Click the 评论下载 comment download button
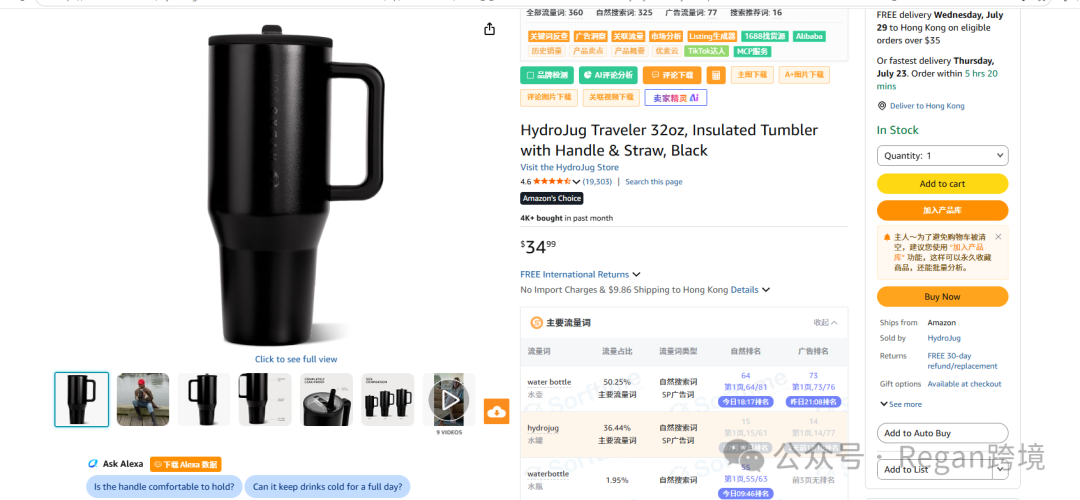The width and height of the screenshot is (1080, 500). tap(672, 75)
